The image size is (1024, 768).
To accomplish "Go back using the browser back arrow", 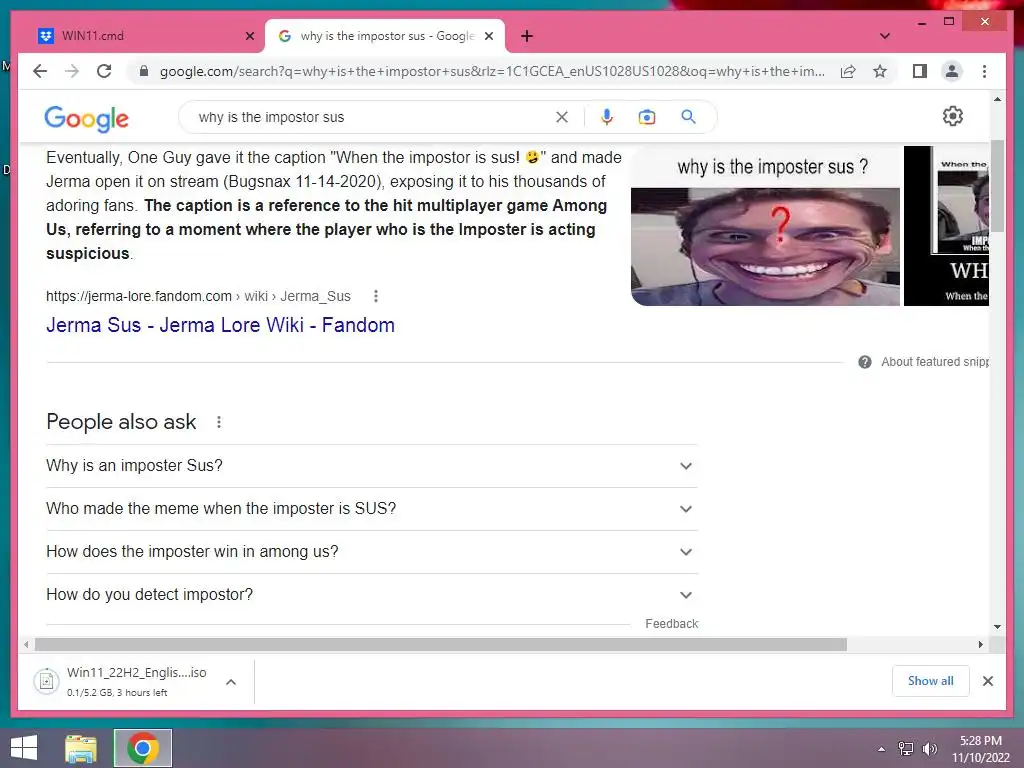I will [x=40, y=71].
